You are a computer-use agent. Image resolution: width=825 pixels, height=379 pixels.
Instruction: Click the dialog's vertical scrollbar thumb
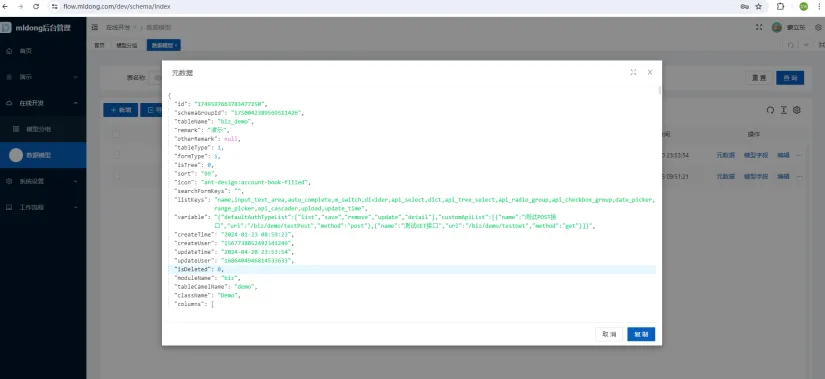click(x=660, y=91)
